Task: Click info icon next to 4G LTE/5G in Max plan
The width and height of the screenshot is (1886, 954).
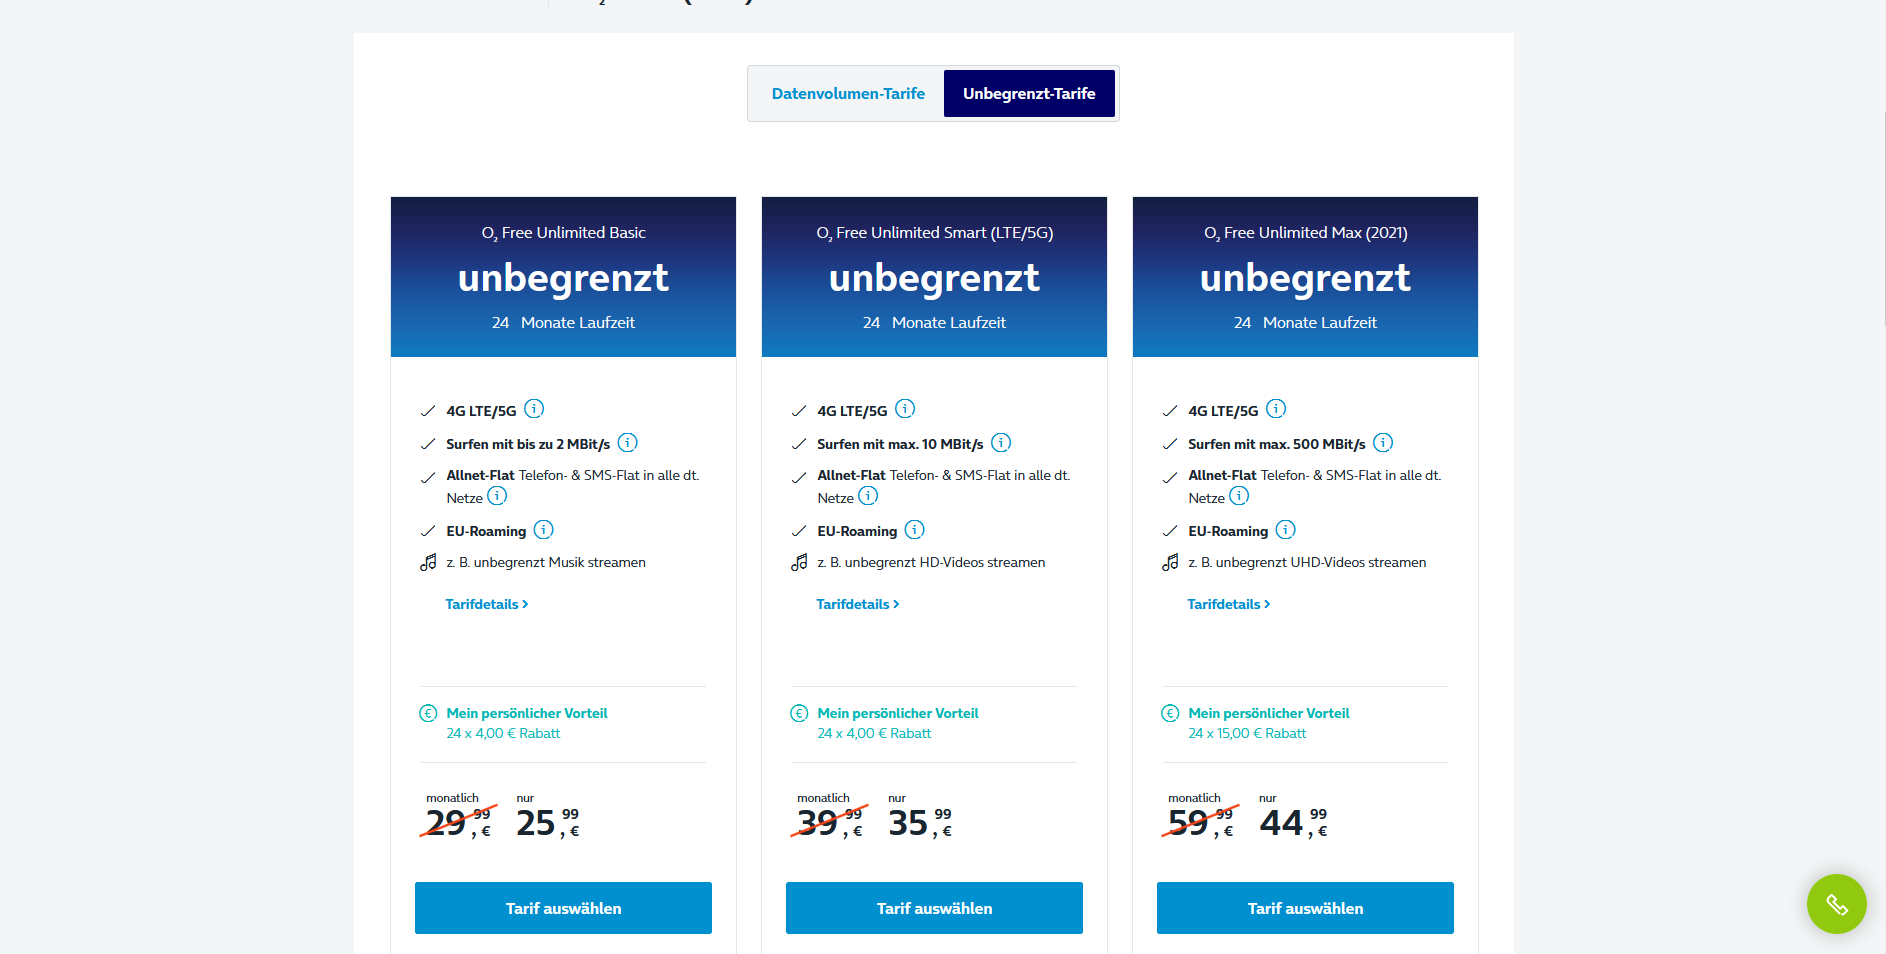Action: [1276, 409]
